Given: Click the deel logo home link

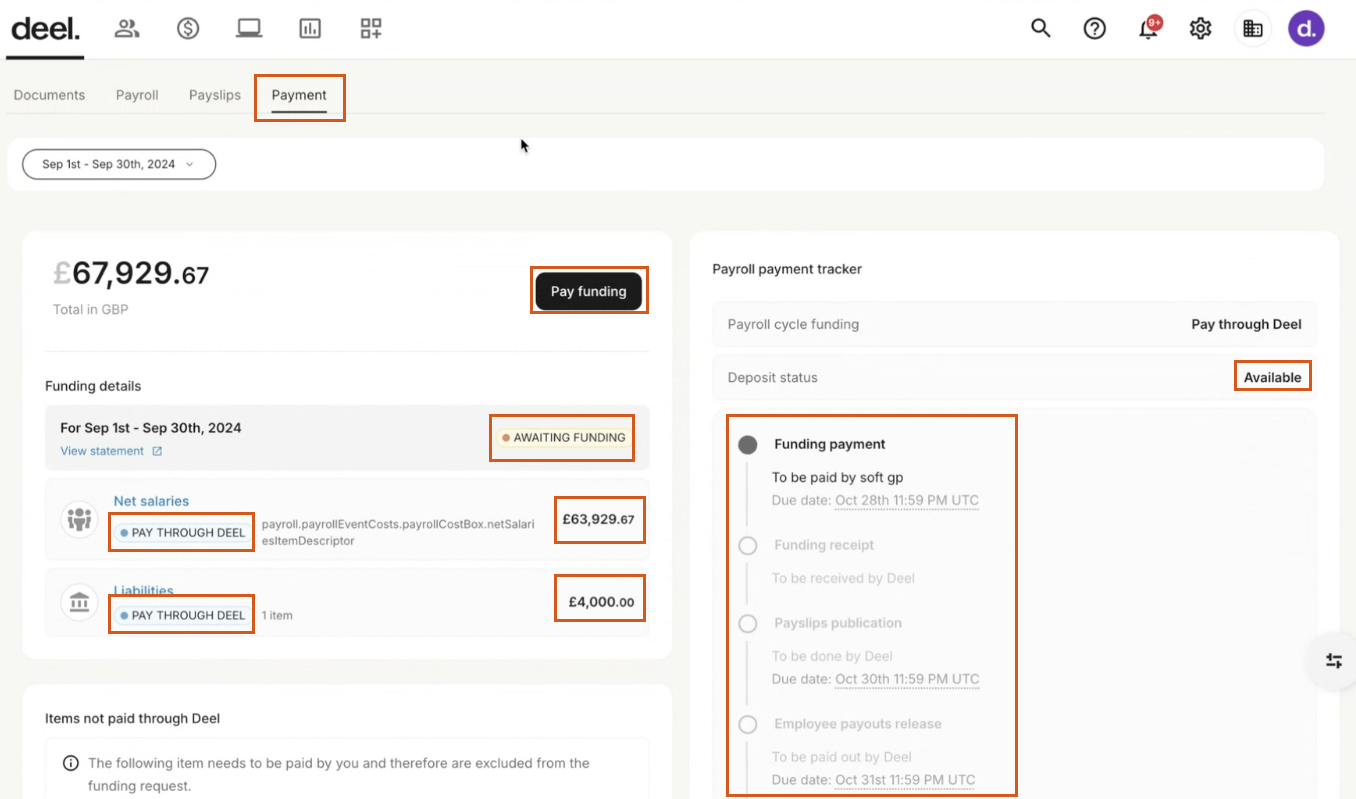Looking at the screenshot, I should [x=45, y=28].
